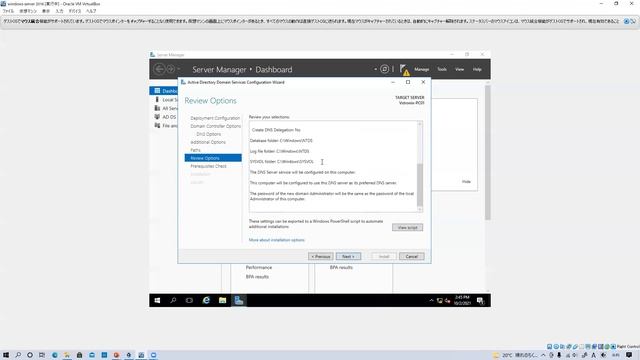Viewport: 640px width, 360px height.
Task: Open VirtualBox 入力 menu
Action: coord(60,11)
